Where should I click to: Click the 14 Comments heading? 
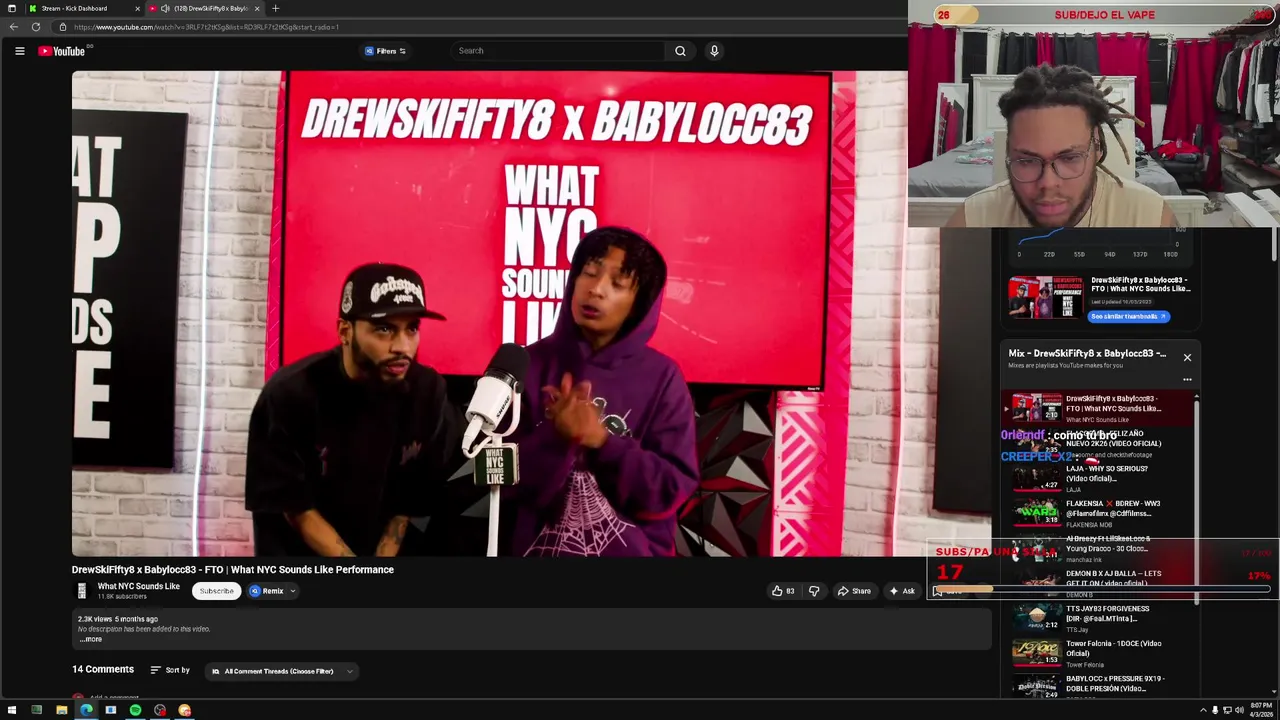pos(103,669)
